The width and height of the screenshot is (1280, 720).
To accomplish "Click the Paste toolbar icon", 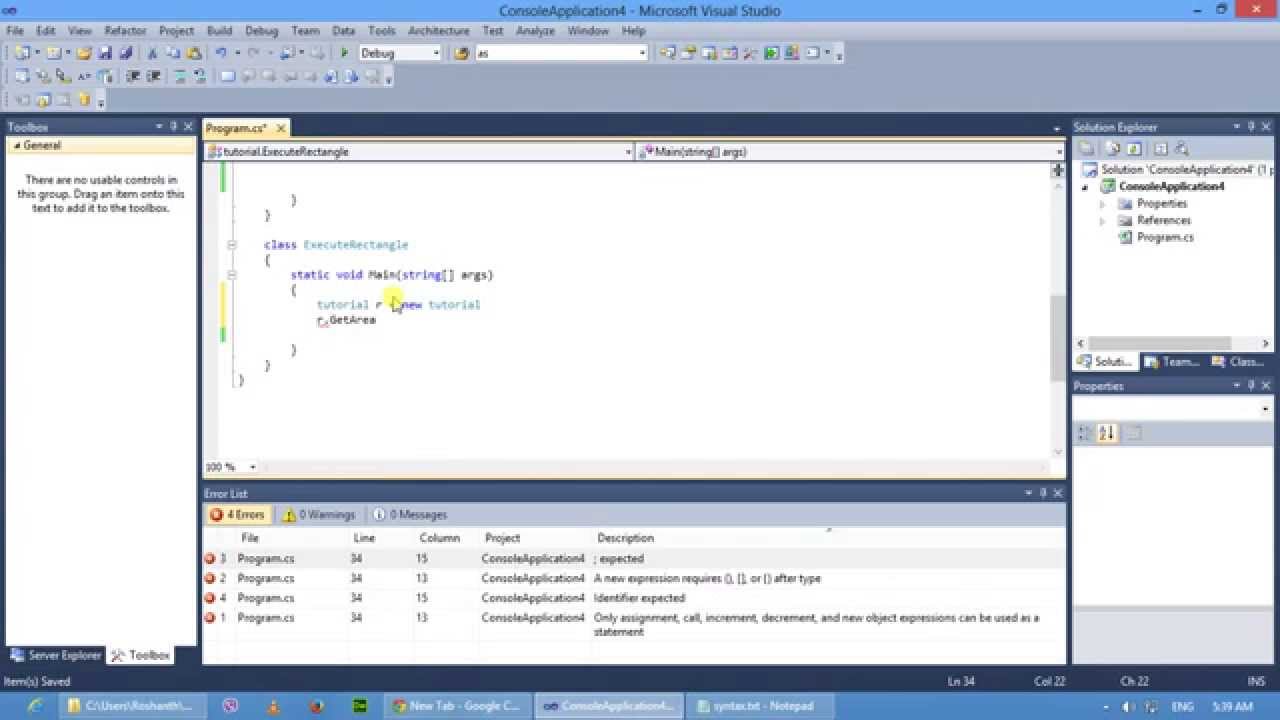I will click(x=194, y=53).
